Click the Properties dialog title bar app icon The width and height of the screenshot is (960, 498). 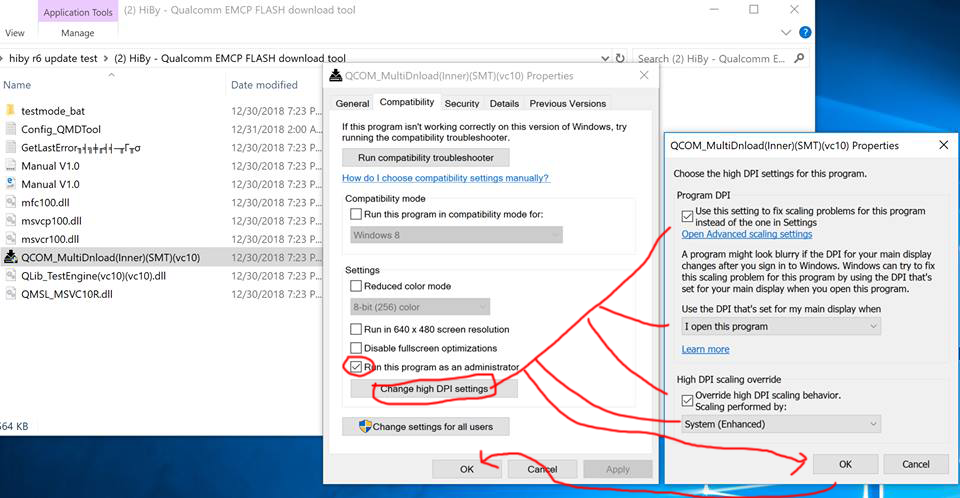tap(336, 75)
